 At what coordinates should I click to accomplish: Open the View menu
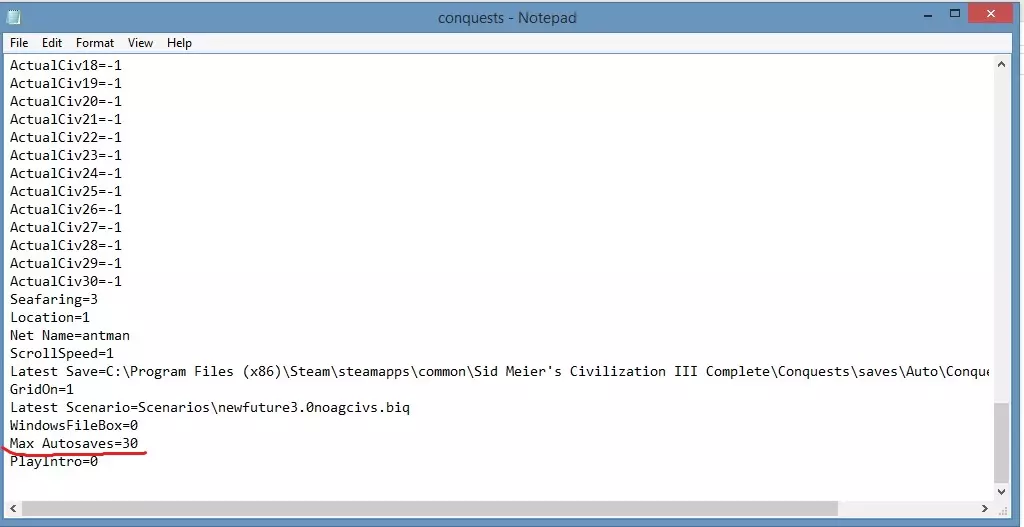pyautogui.click(x=140, y=43)
